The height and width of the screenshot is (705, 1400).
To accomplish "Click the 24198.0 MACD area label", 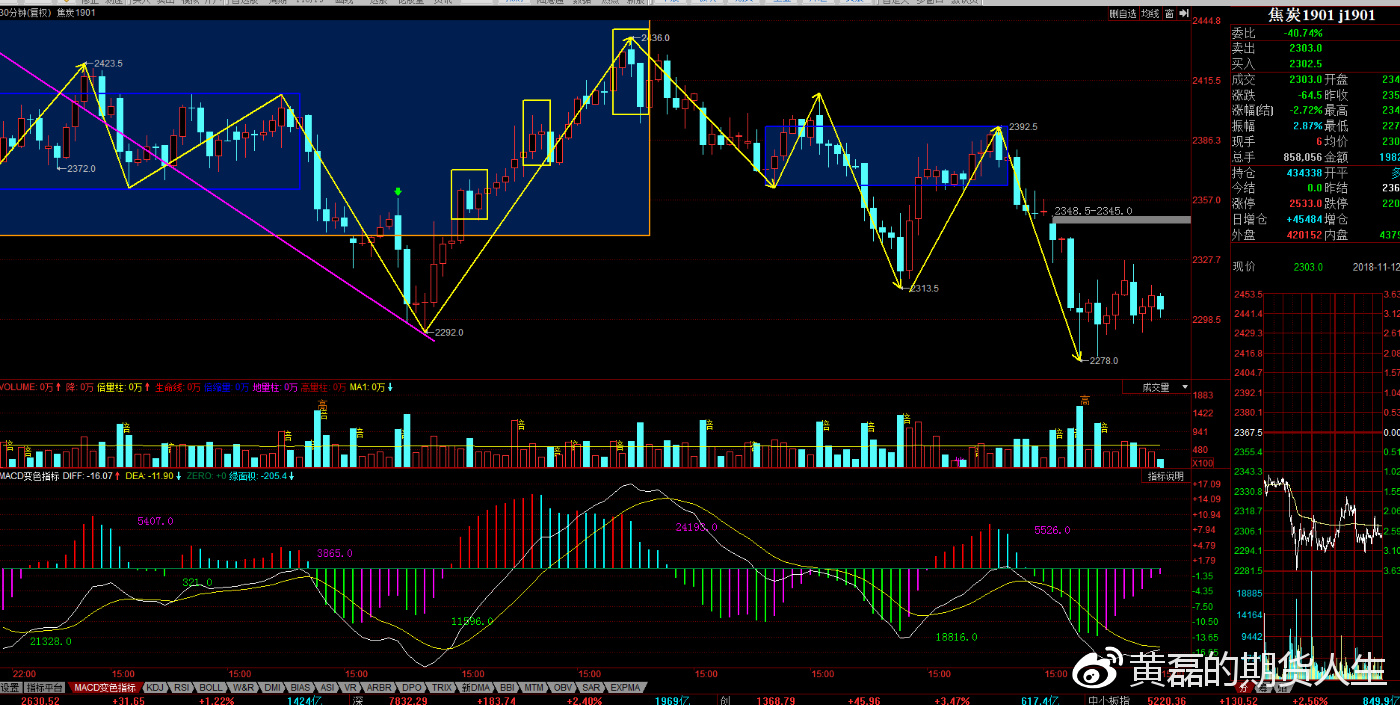I will coord(696,526).
